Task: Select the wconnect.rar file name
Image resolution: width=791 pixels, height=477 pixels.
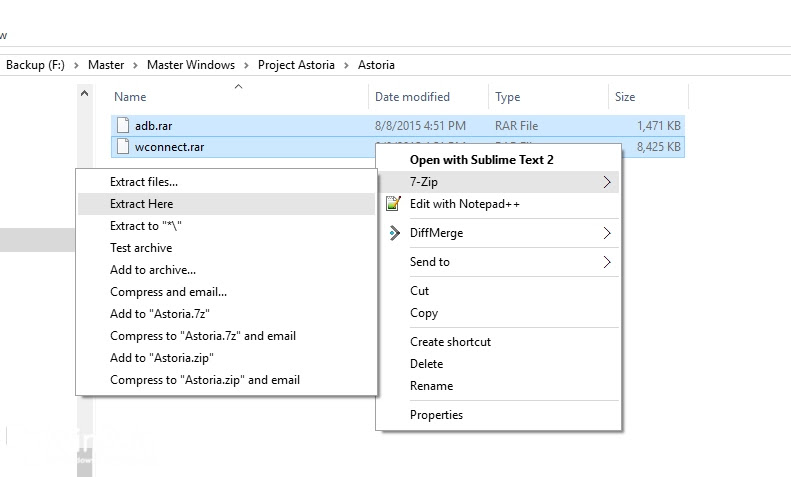Action: [x=170, y=147]
